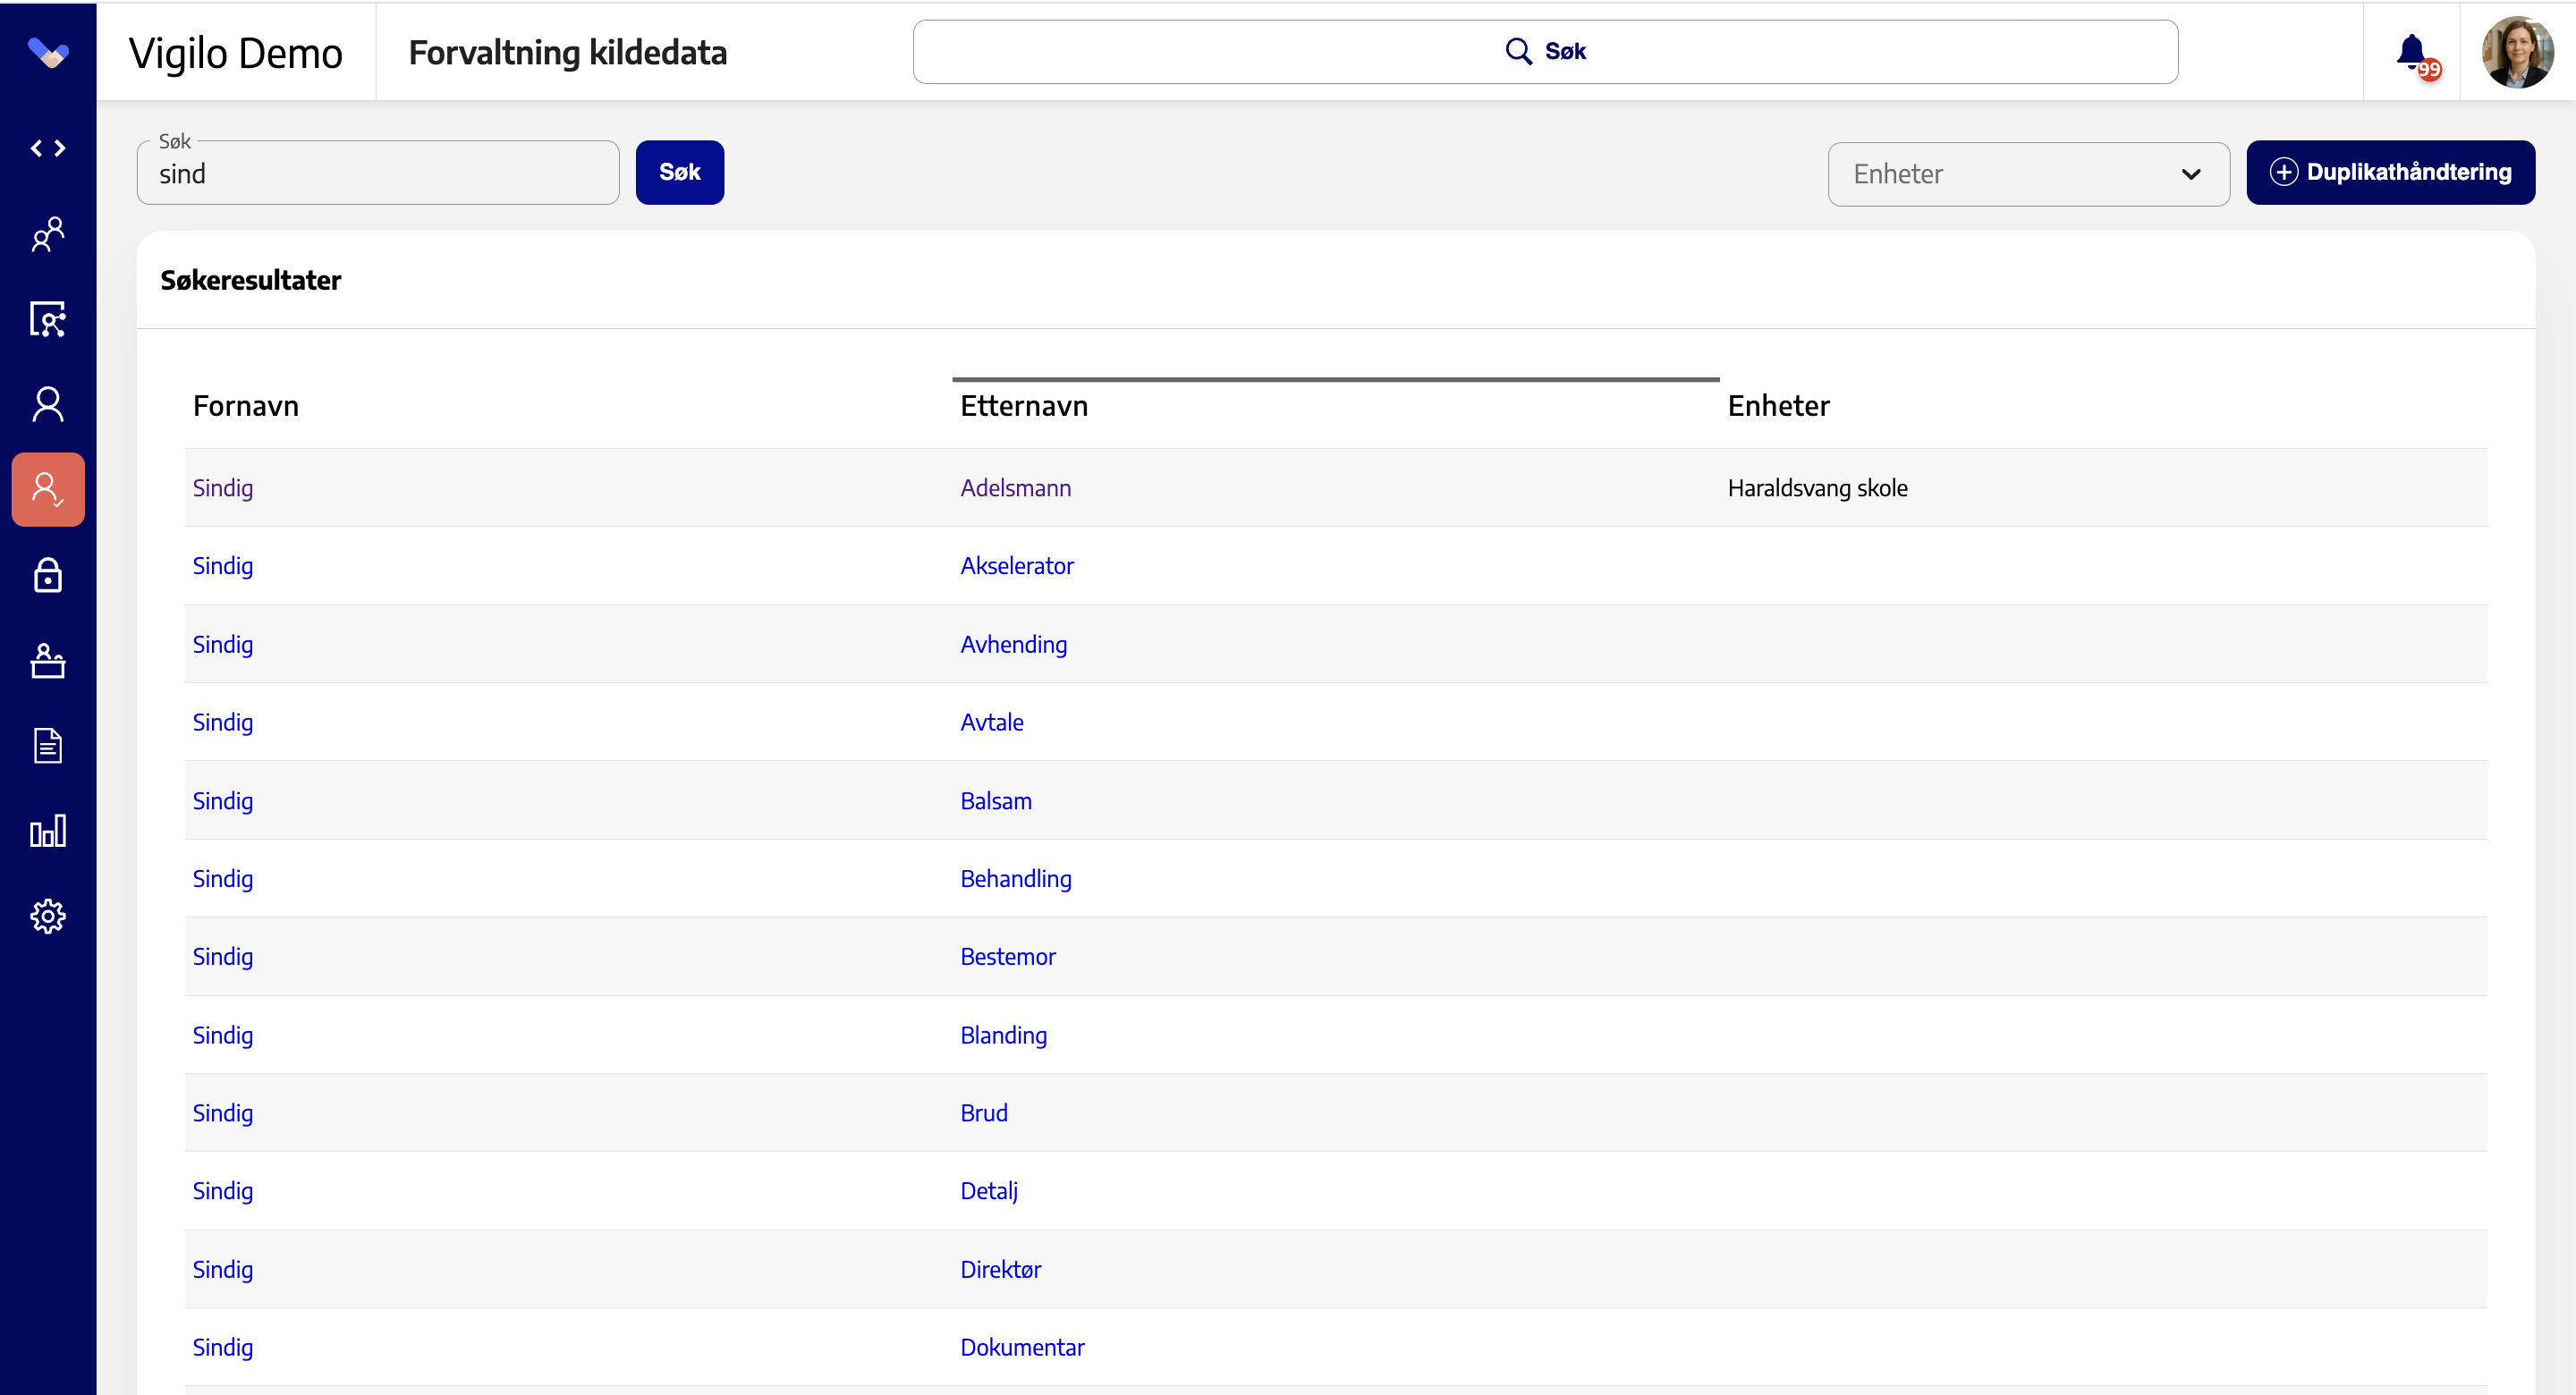Open the padlock access sidebar icon
The height and width of the screenshot is (1395, 2576).
tap(48, 575)
